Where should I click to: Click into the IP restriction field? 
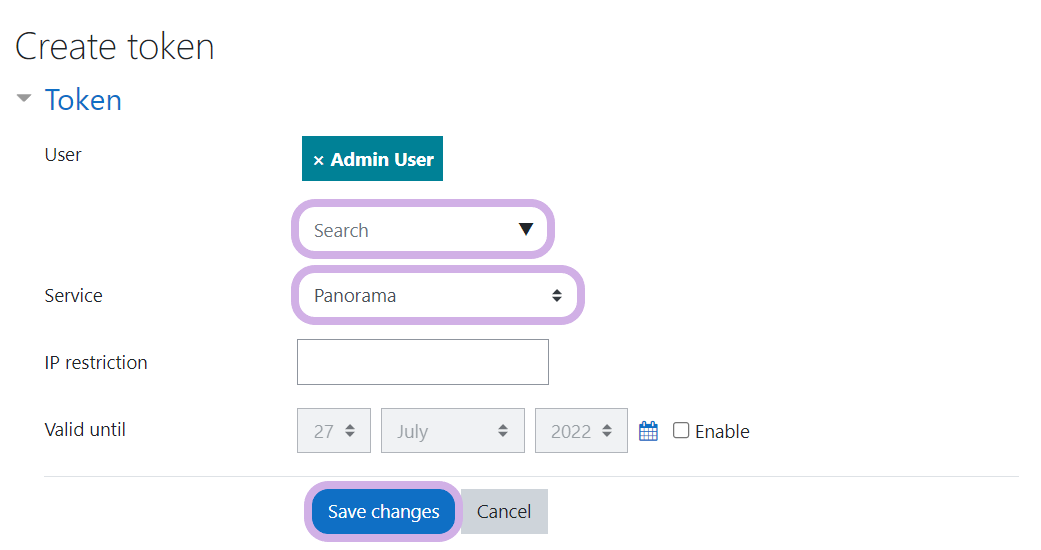tap(422, 362)
